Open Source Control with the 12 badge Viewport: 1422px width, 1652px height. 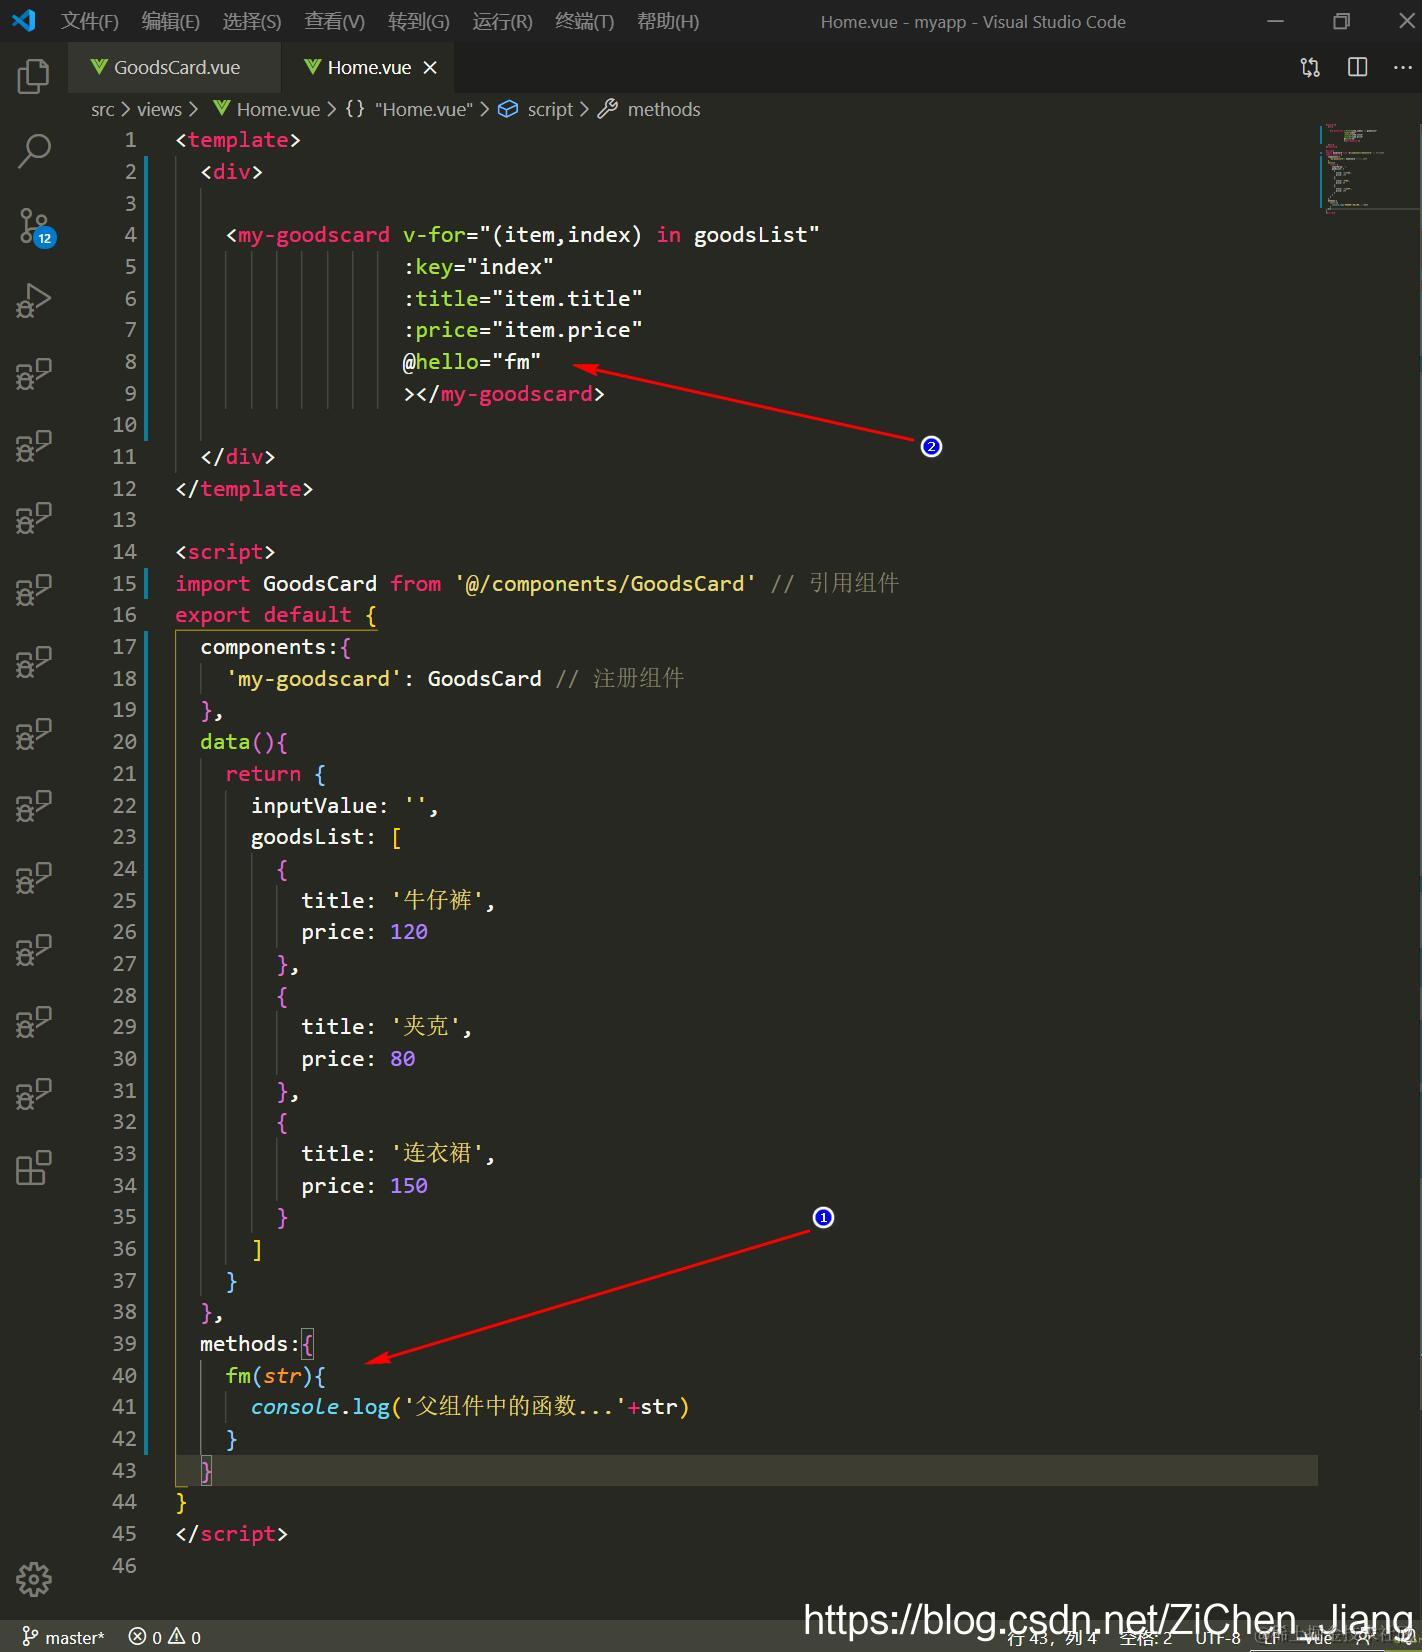(x=35, y=227)
